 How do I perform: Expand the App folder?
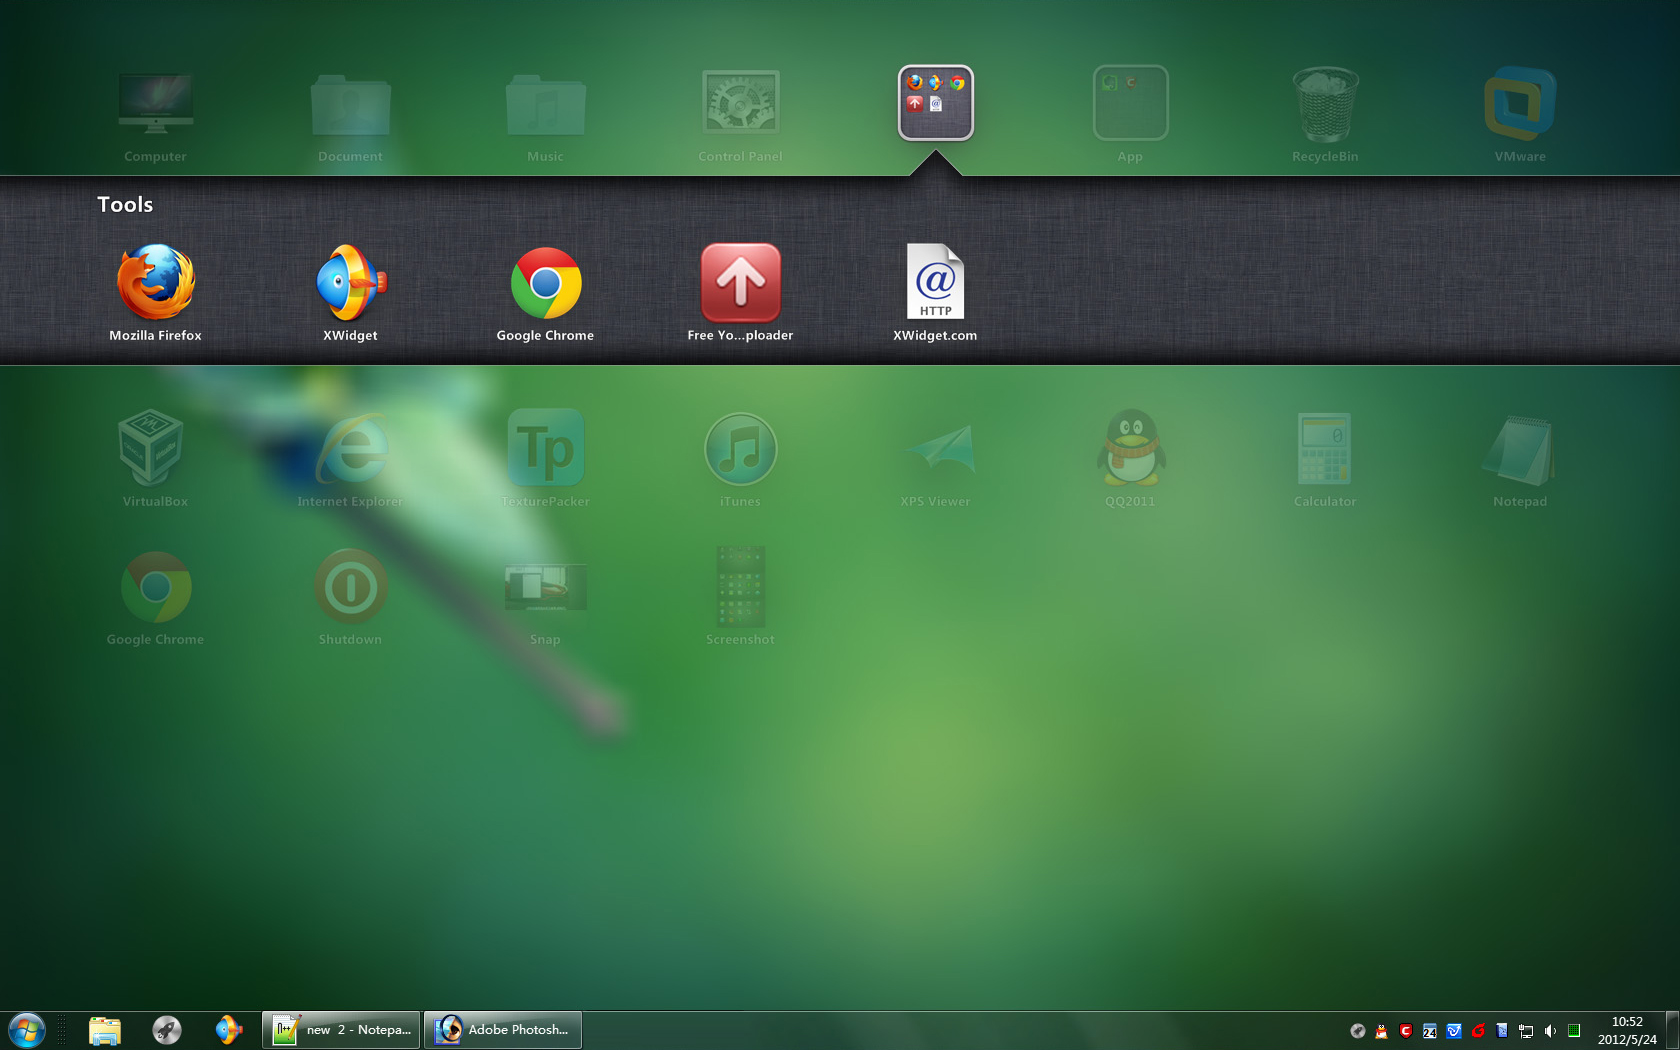(x=1130, y=102)
